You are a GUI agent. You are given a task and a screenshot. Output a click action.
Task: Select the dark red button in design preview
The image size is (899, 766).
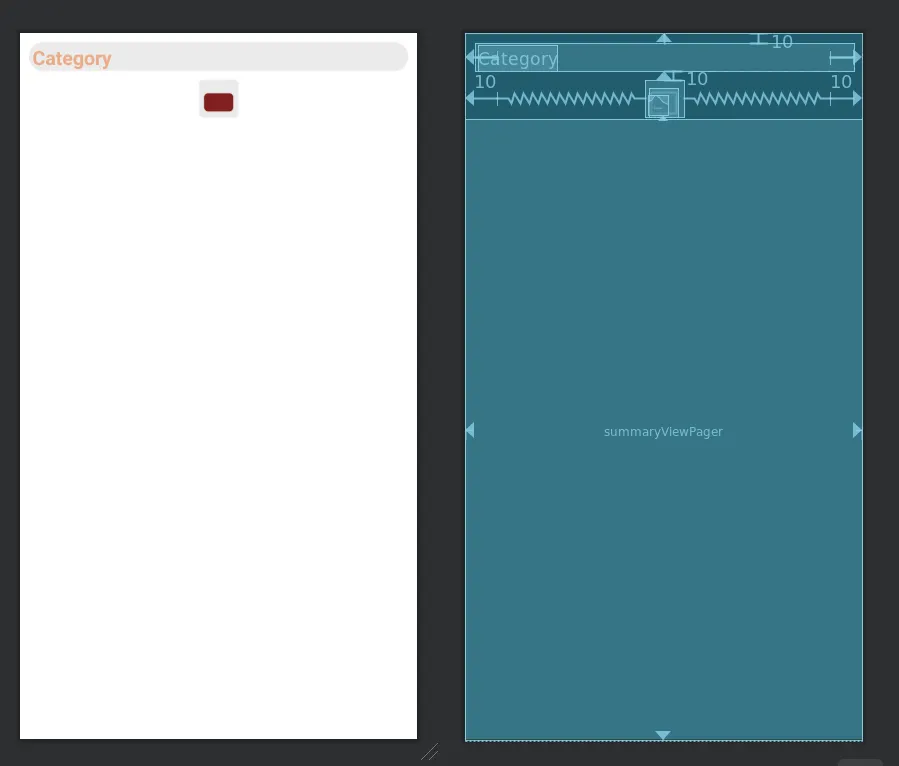pyautogui.click(x=218, y=102)
